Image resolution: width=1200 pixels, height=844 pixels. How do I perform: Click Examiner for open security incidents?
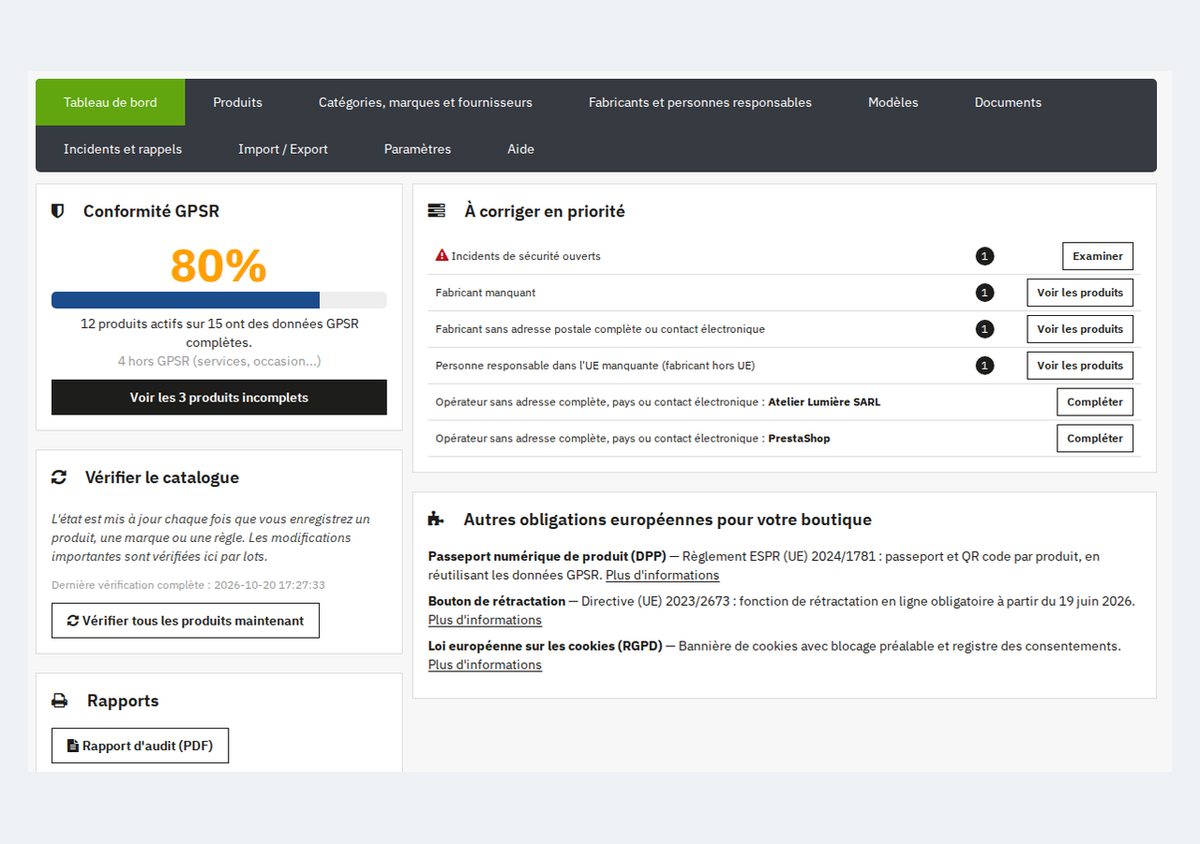pos(1097,256)
